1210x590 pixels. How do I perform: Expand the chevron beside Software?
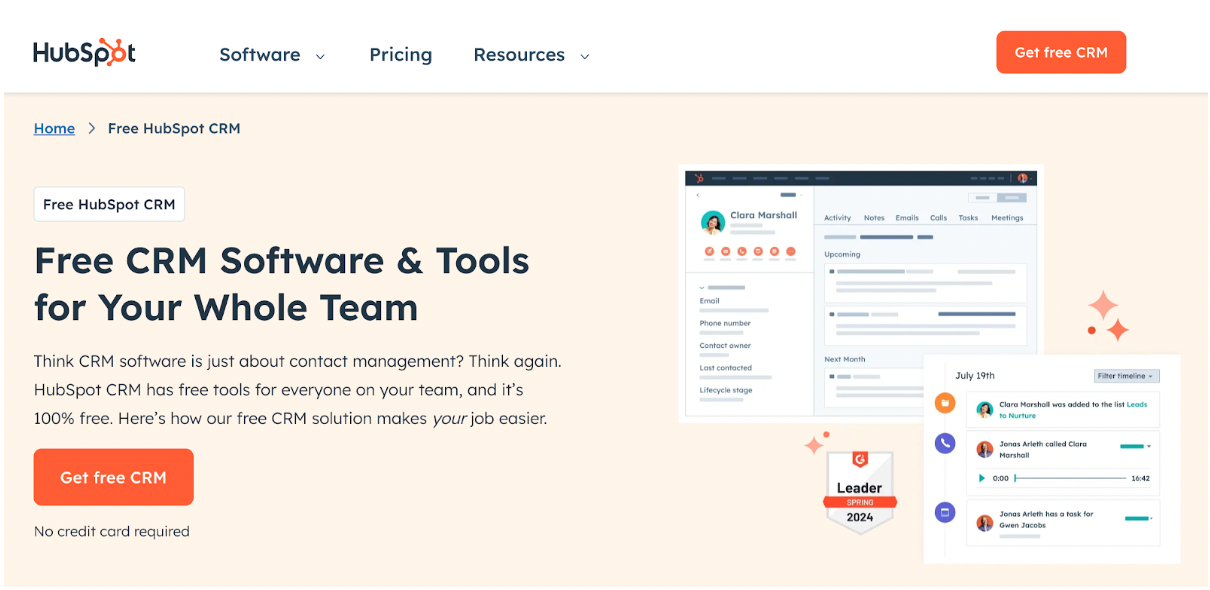point(320,56)
